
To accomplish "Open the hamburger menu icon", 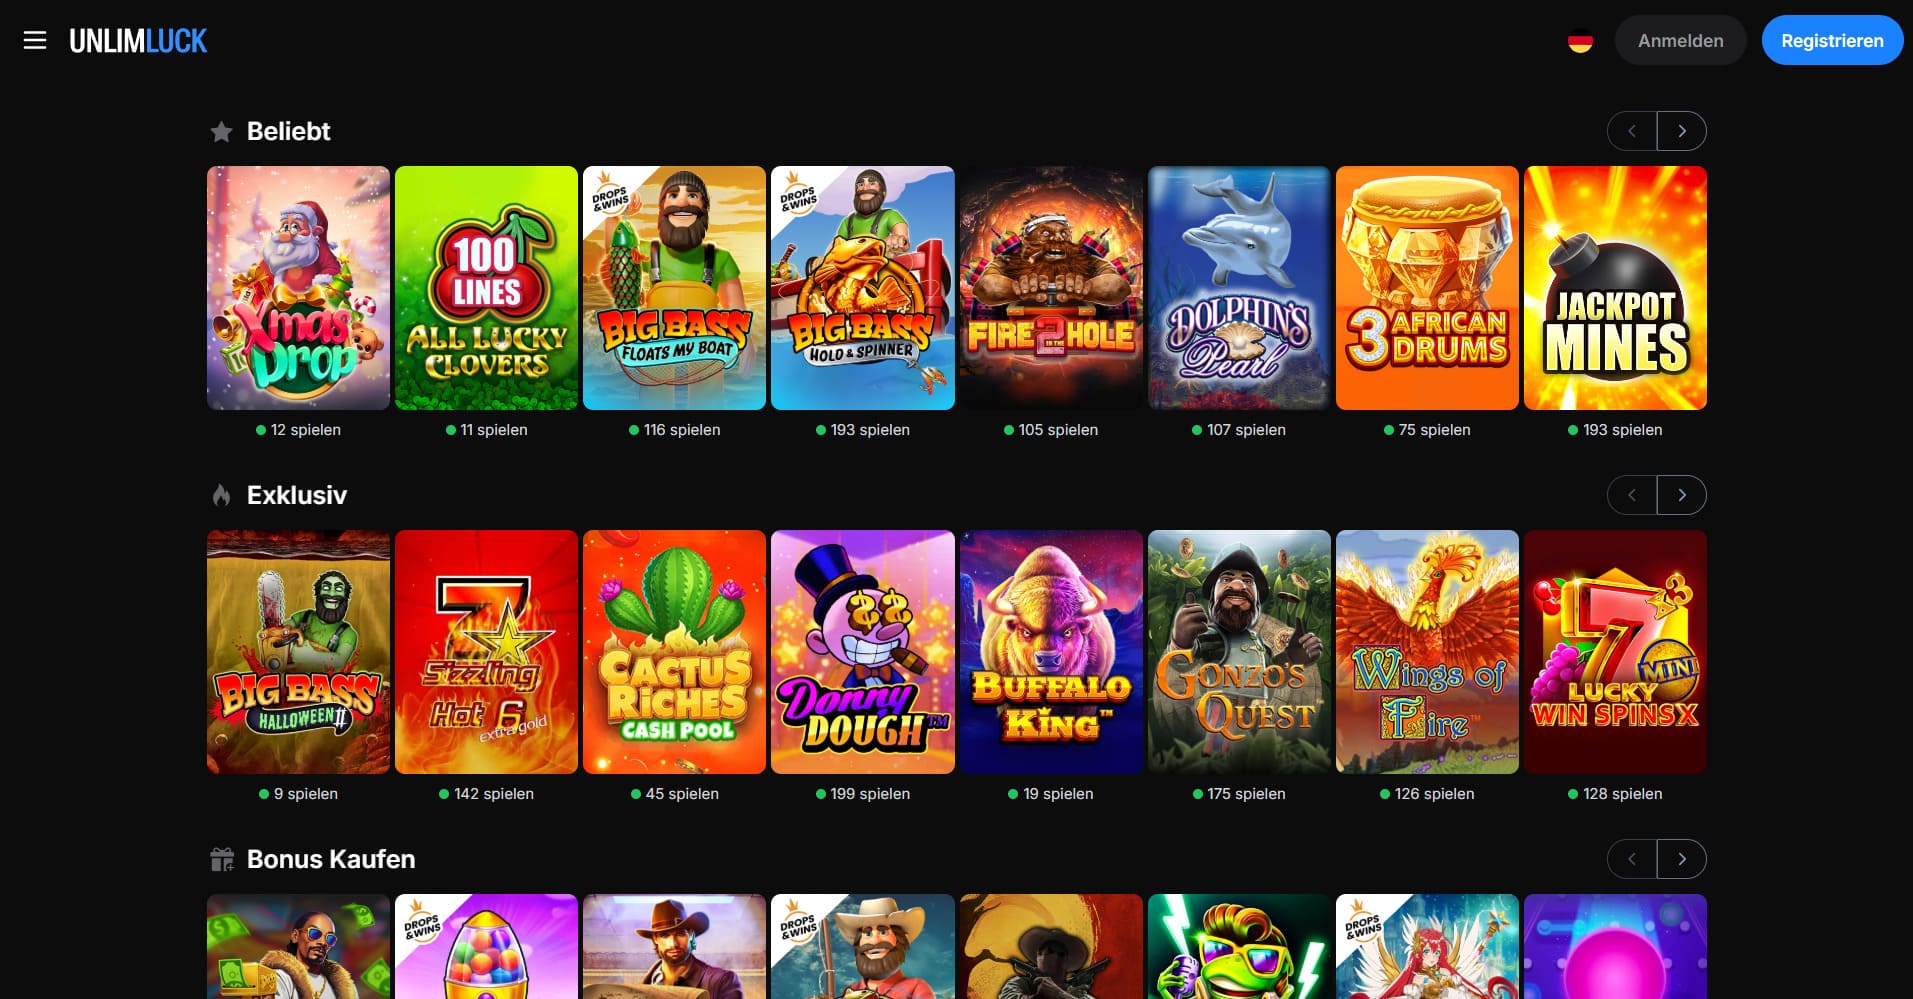I will click(x=35, y=40).
